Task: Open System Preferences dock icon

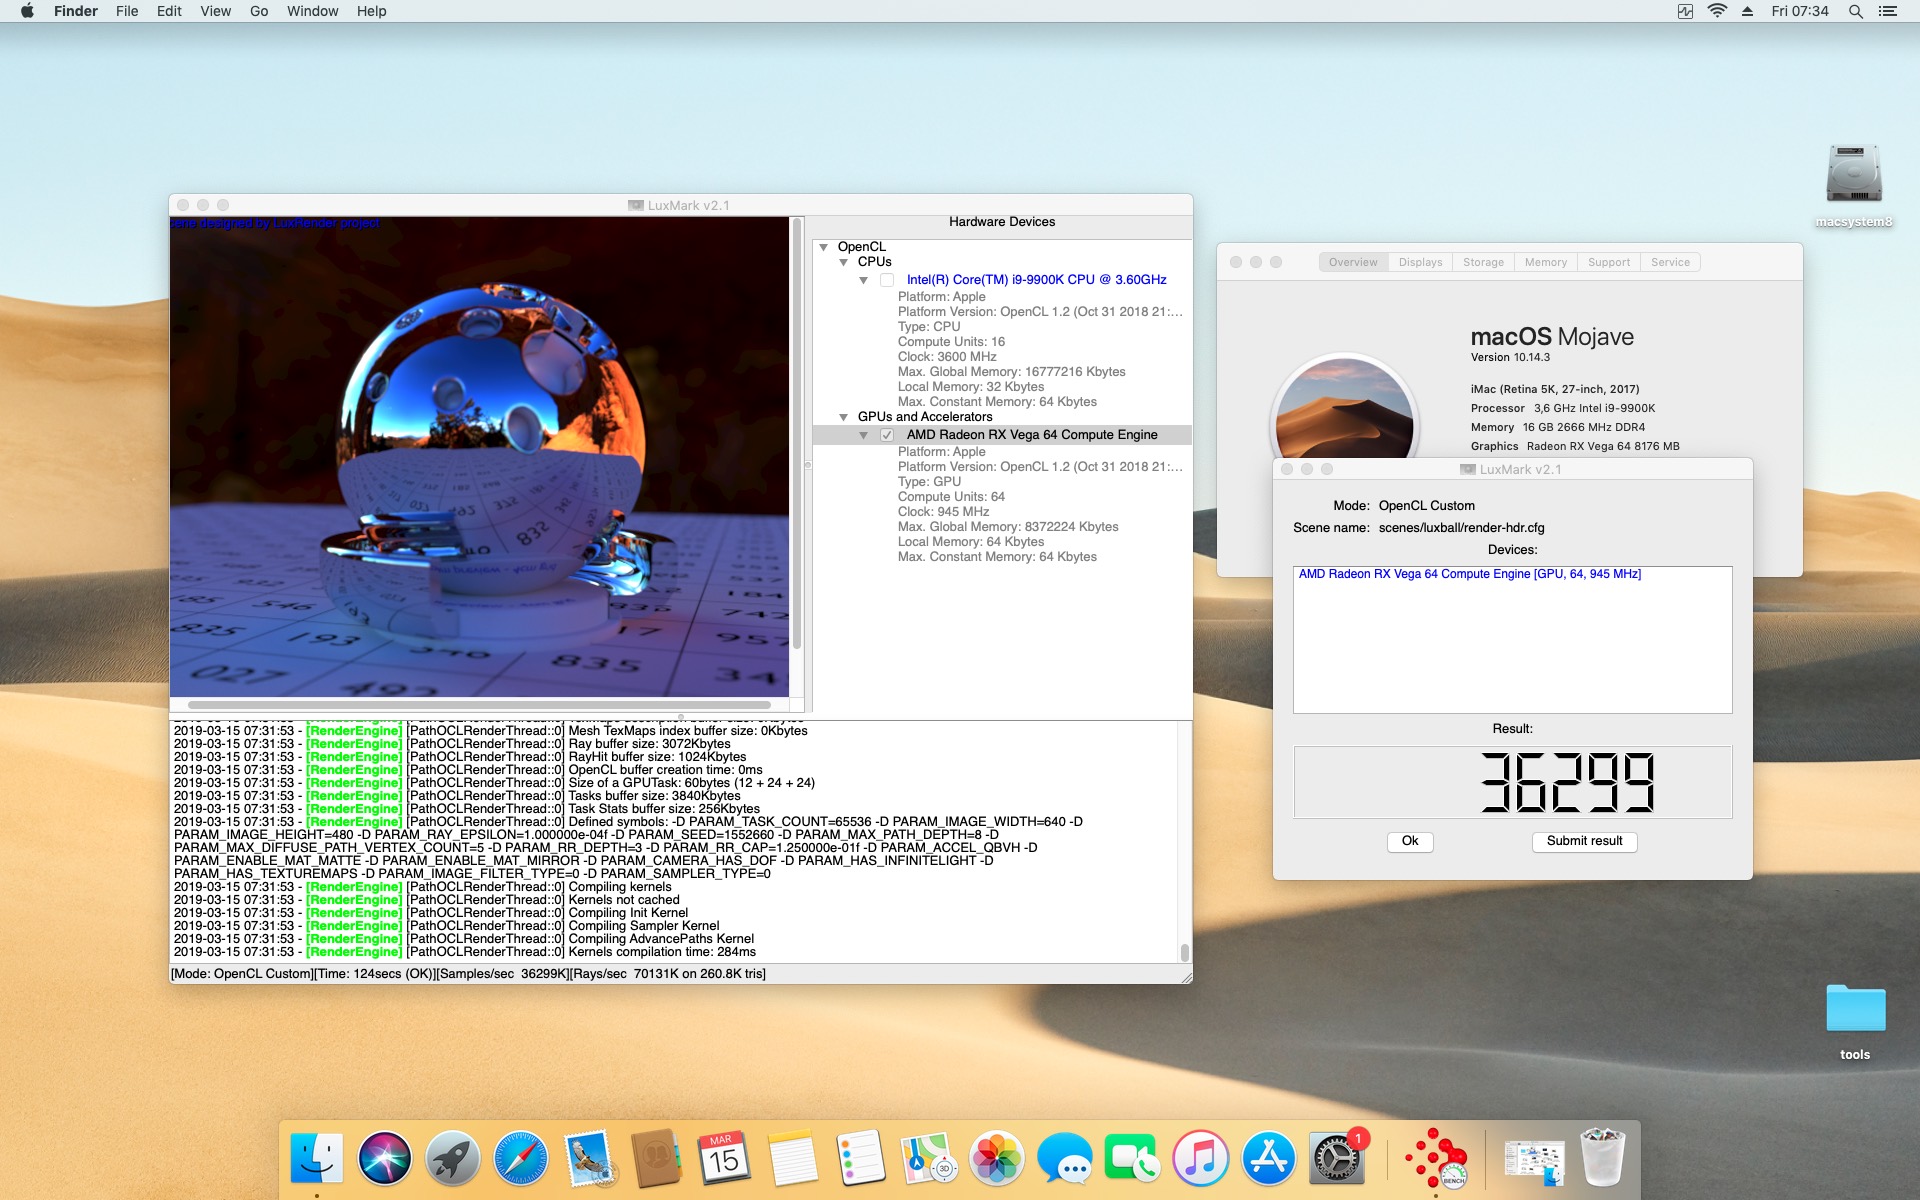Action: (1336, 1159)
